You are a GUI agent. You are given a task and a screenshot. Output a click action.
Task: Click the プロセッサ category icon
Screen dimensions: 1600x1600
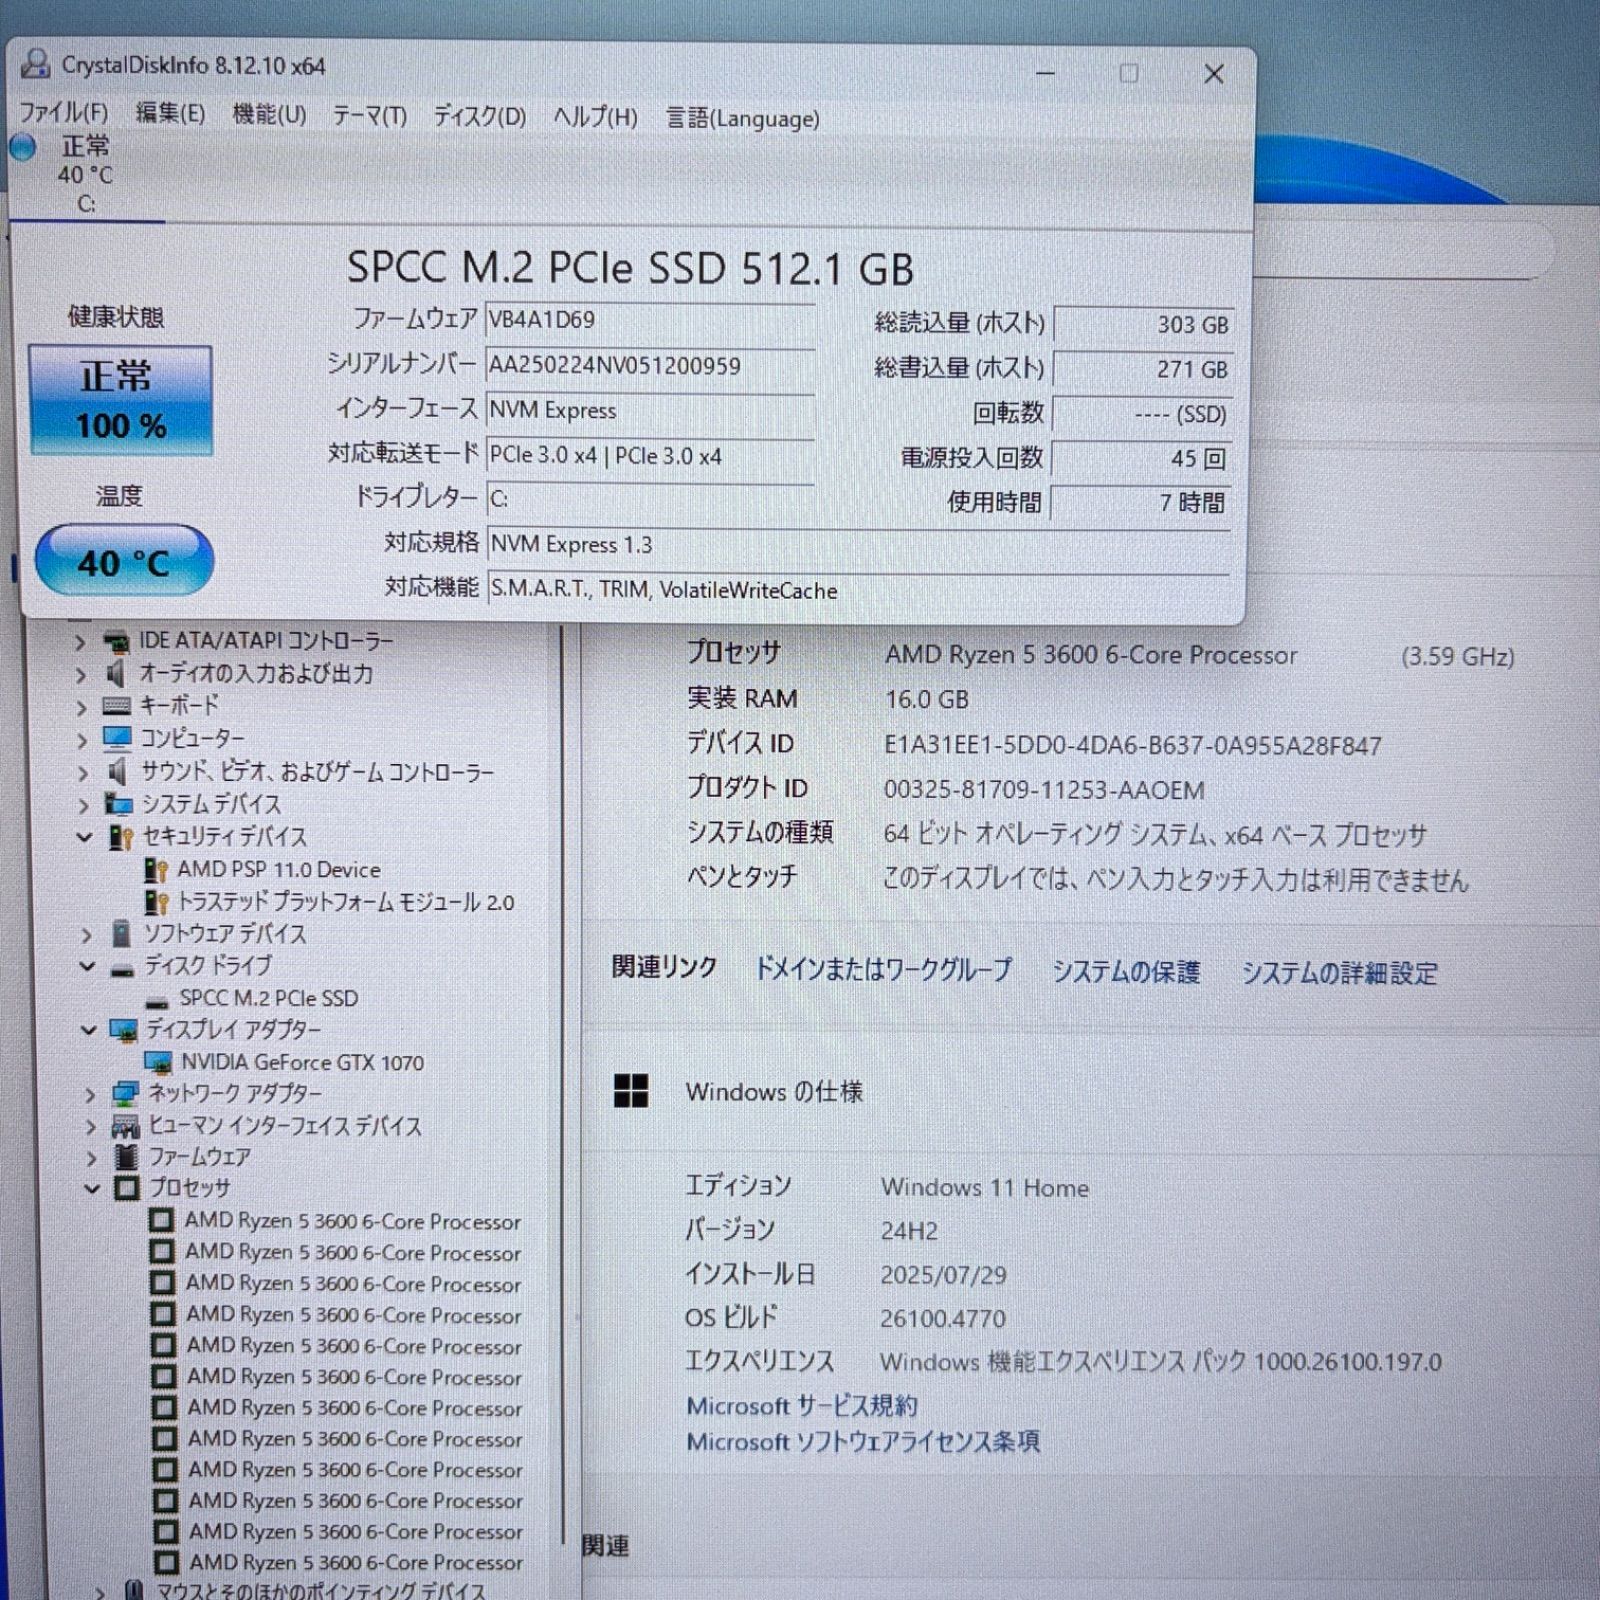point(127,1189)
